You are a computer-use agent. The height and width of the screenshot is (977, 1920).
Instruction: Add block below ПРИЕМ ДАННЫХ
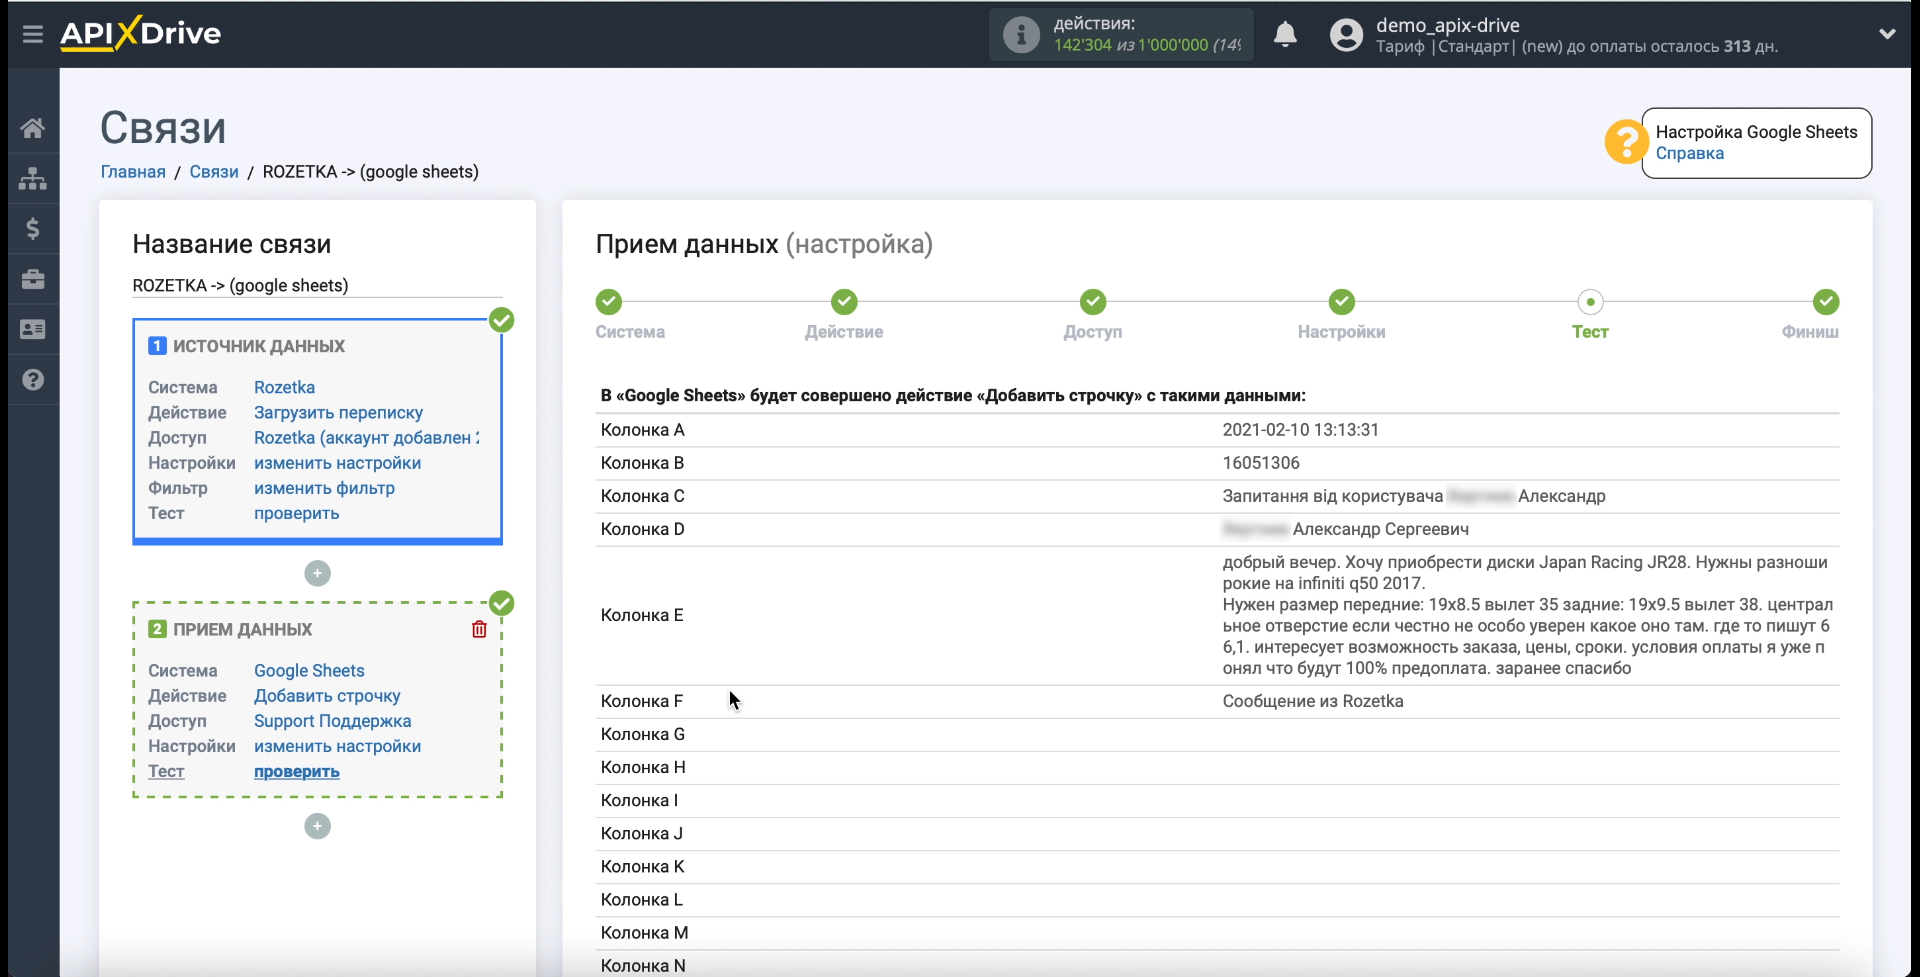(317, 826)
